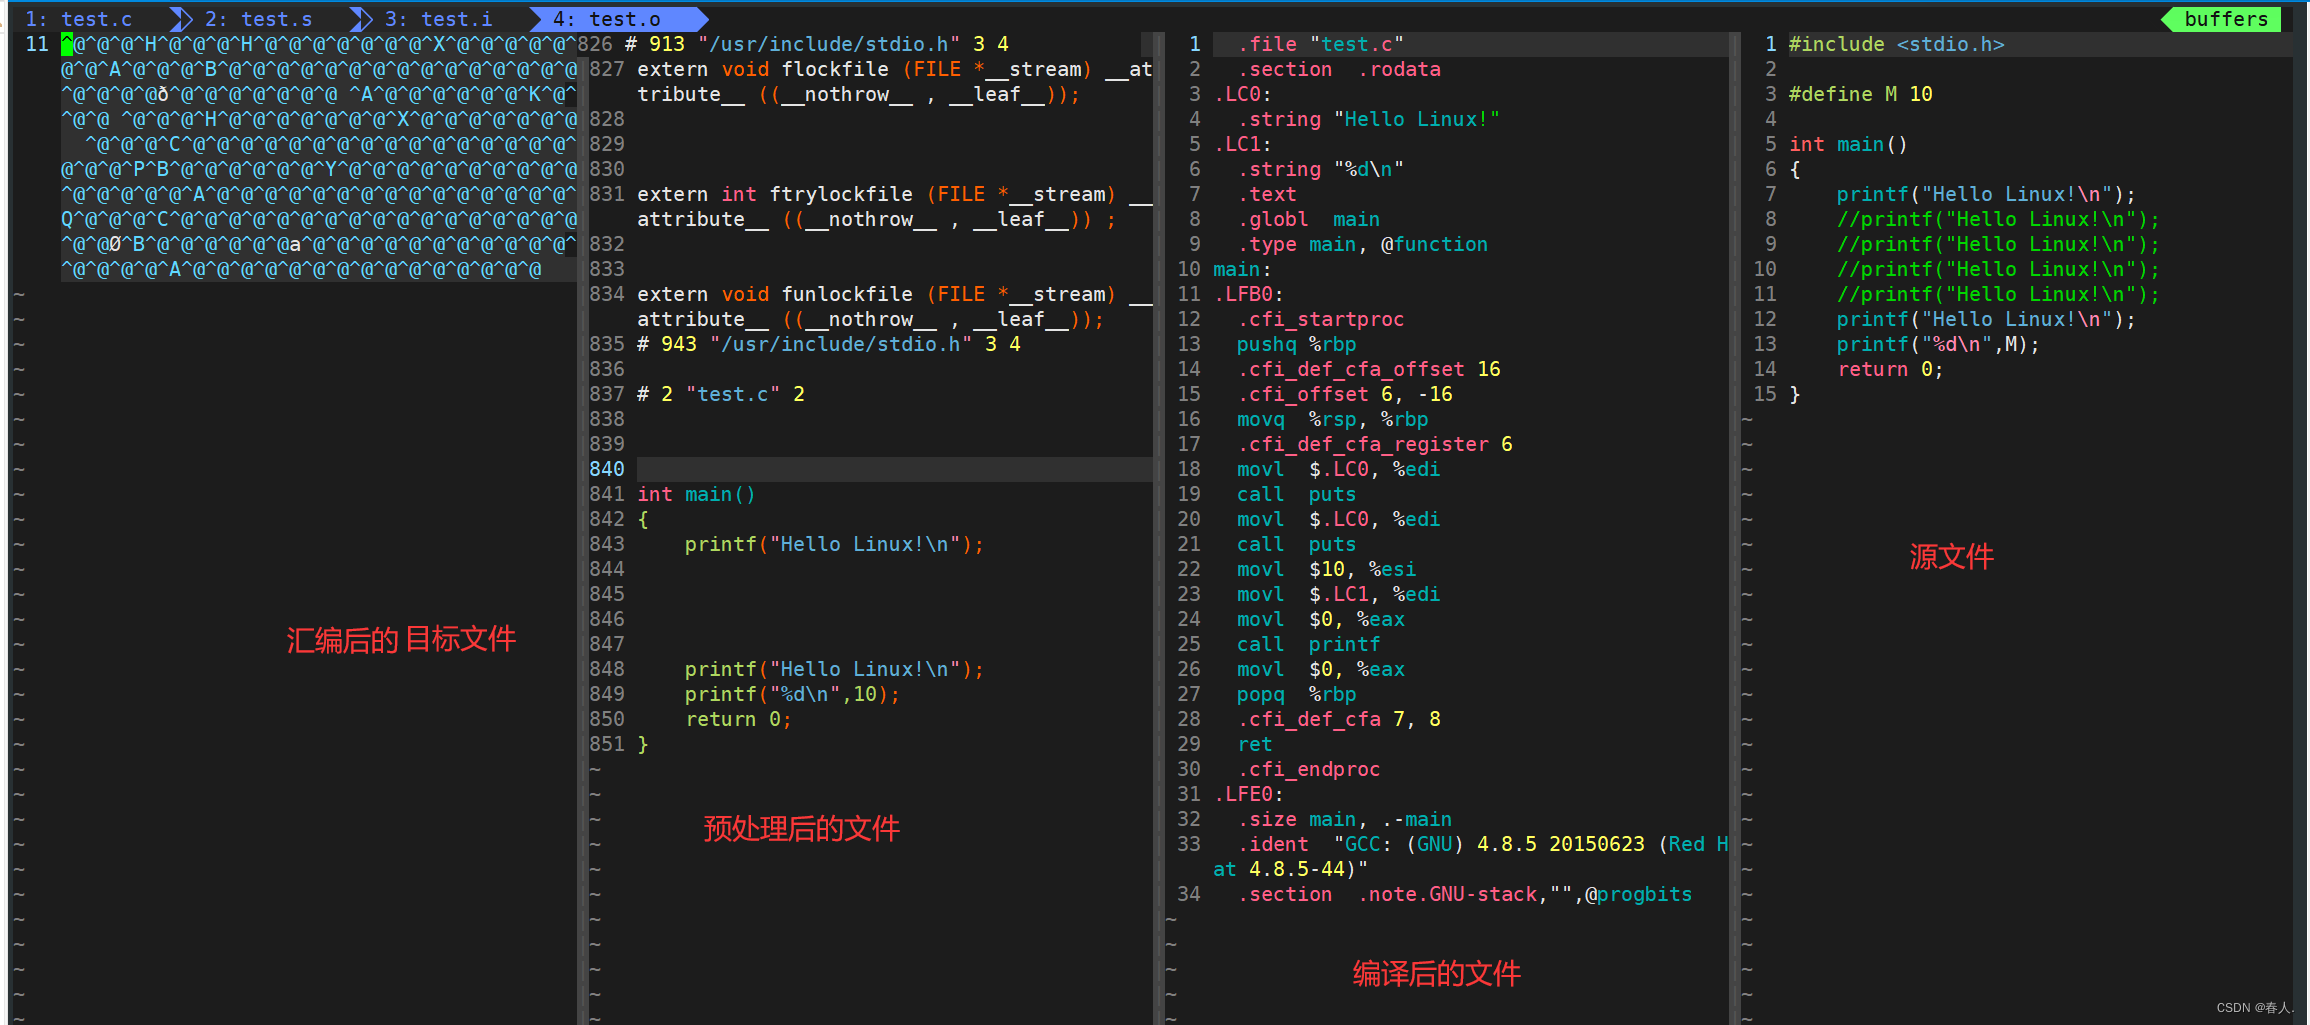Click 'return 0;' in the source file pane

click(x=1890, y=369)
